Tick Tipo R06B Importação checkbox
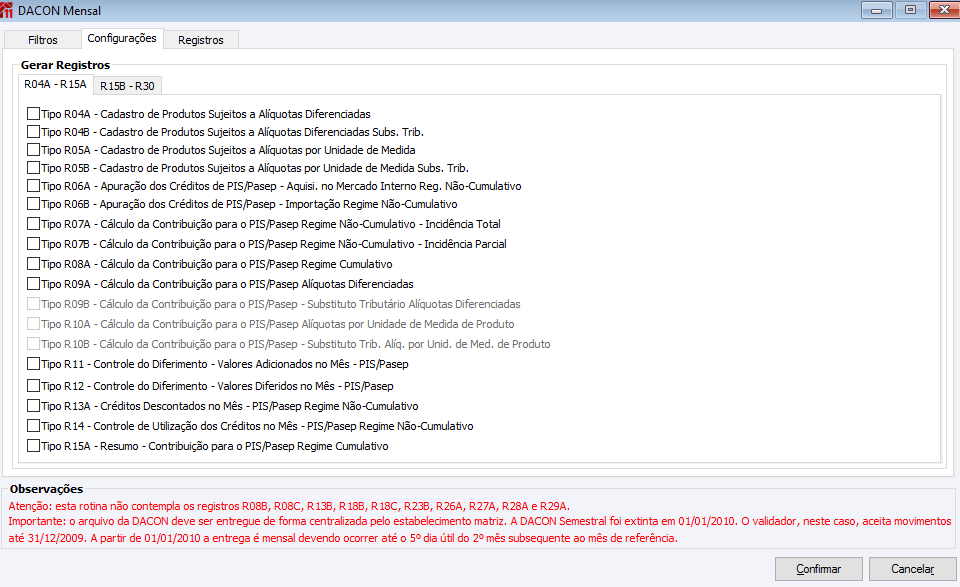Image resolution: width=960 pixels, height=587 pixels. coord(34,204)
